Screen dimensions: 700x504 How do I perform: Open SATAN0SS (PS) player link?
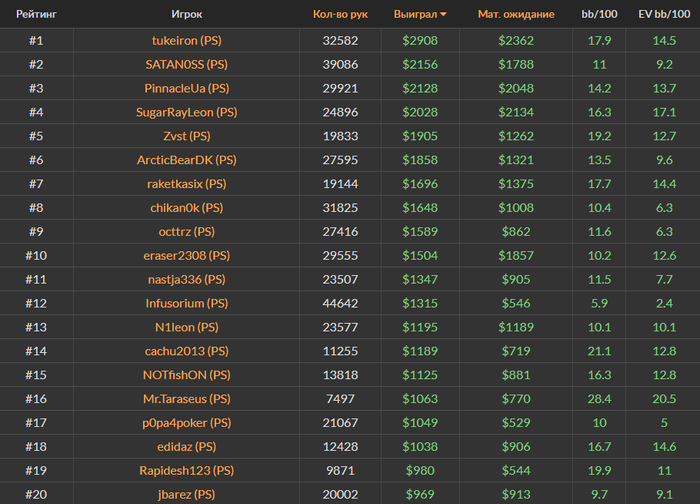(187, 65)
